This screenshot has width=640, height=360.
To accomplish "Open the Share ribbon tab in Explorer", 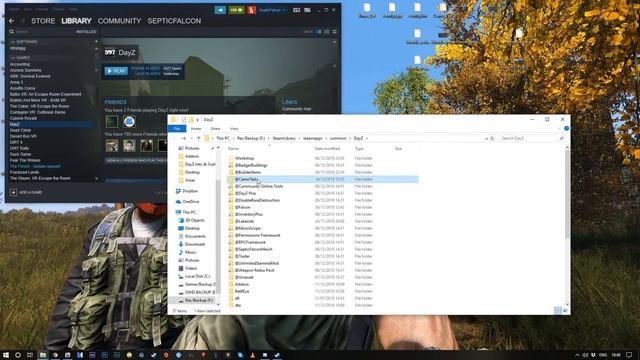I will tap(215, 129).
